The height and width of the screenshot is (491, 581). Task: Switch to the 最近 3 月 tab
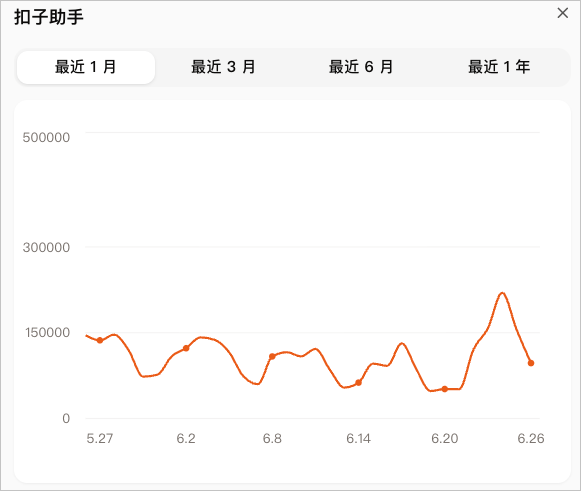(x=223, y=67)
